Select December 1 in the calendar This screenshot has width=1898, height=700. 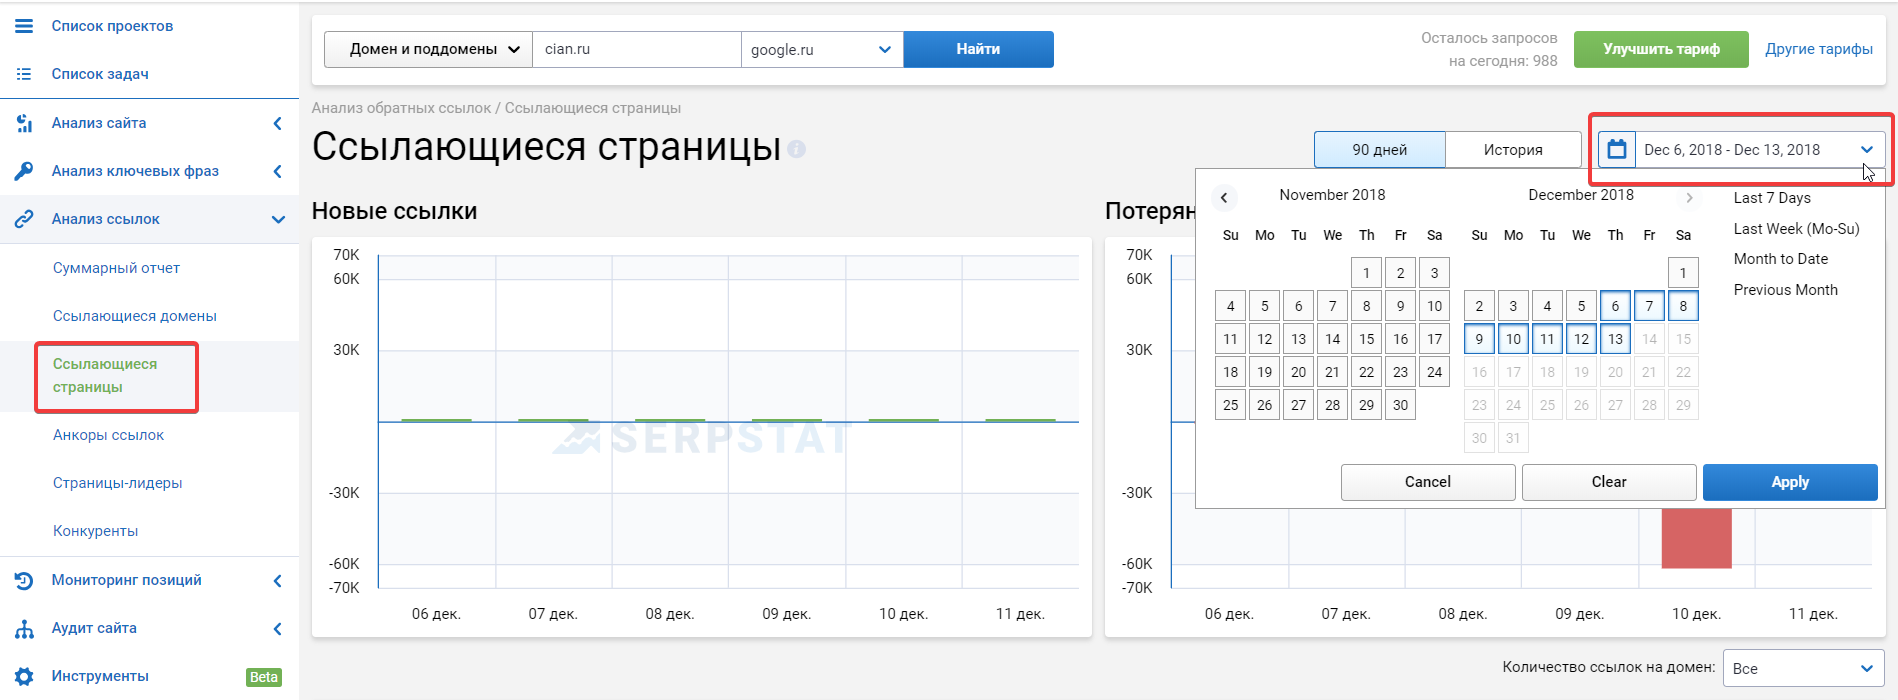click(1683, 273)
